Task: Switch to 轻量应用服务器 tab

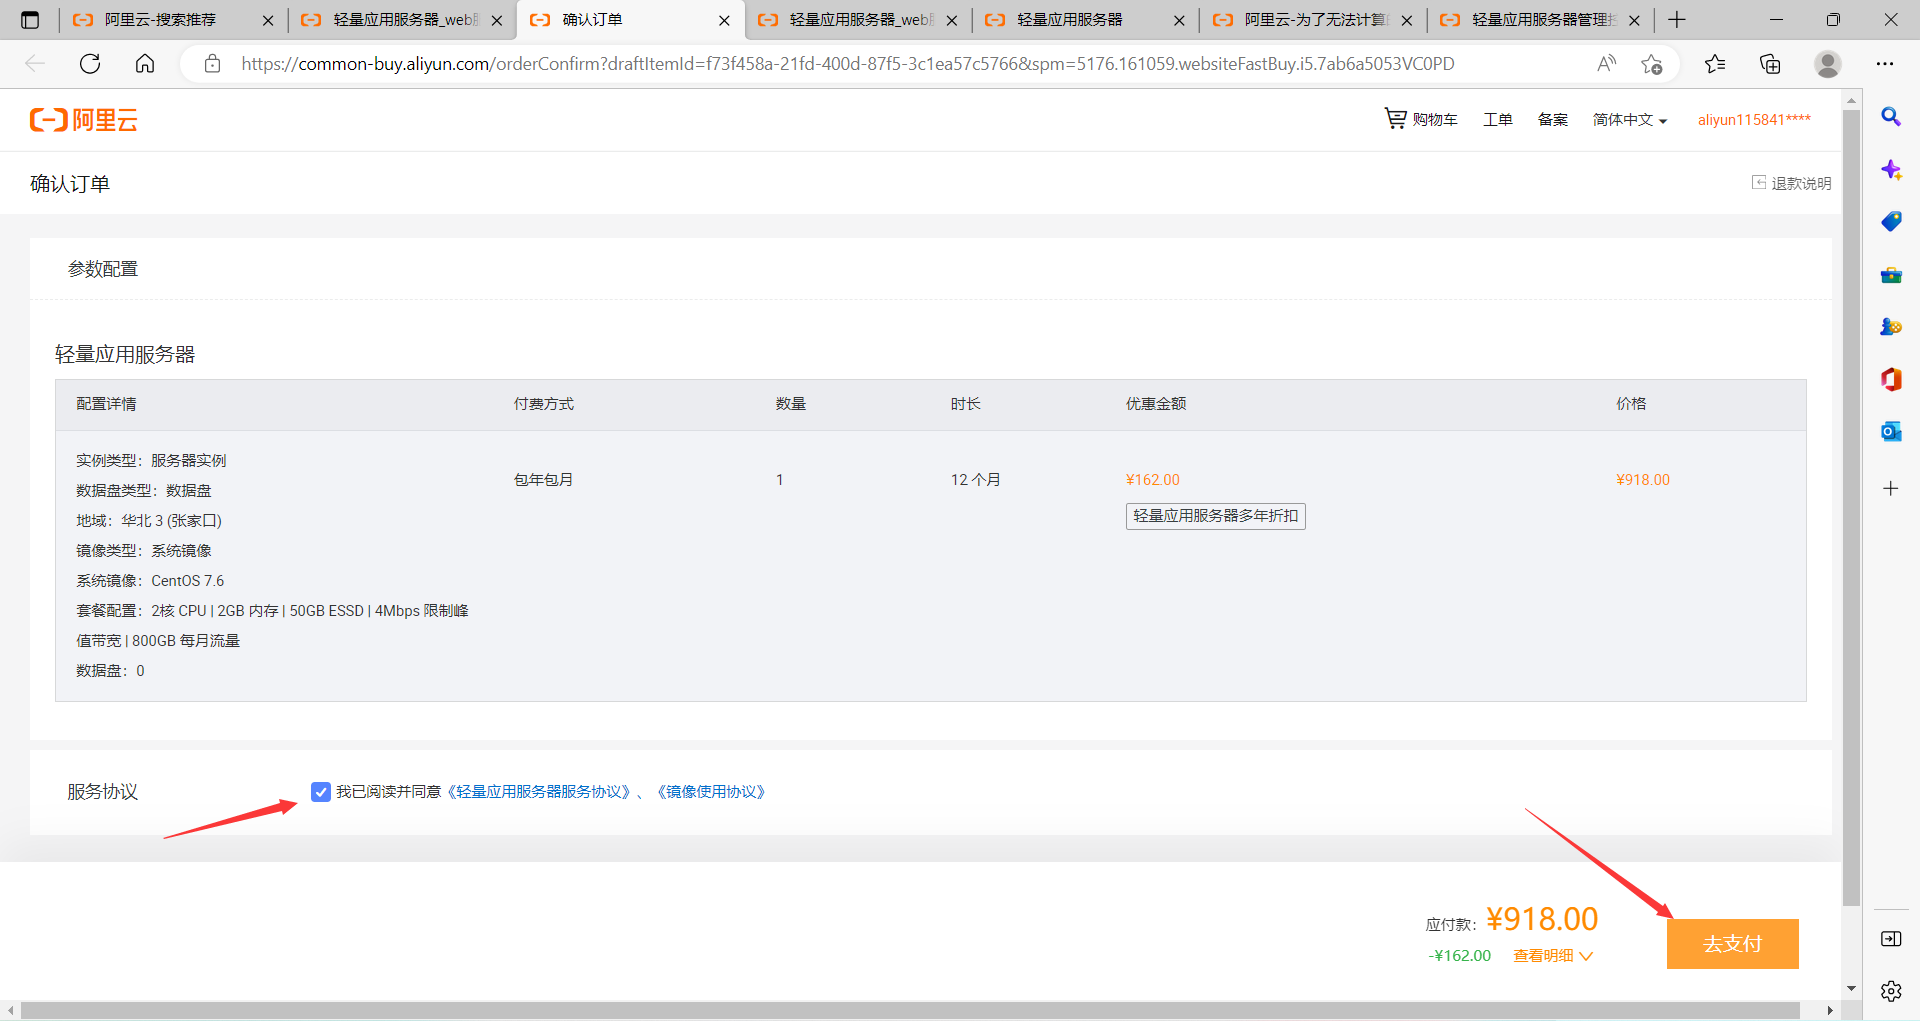Action: click(1085, 20)
